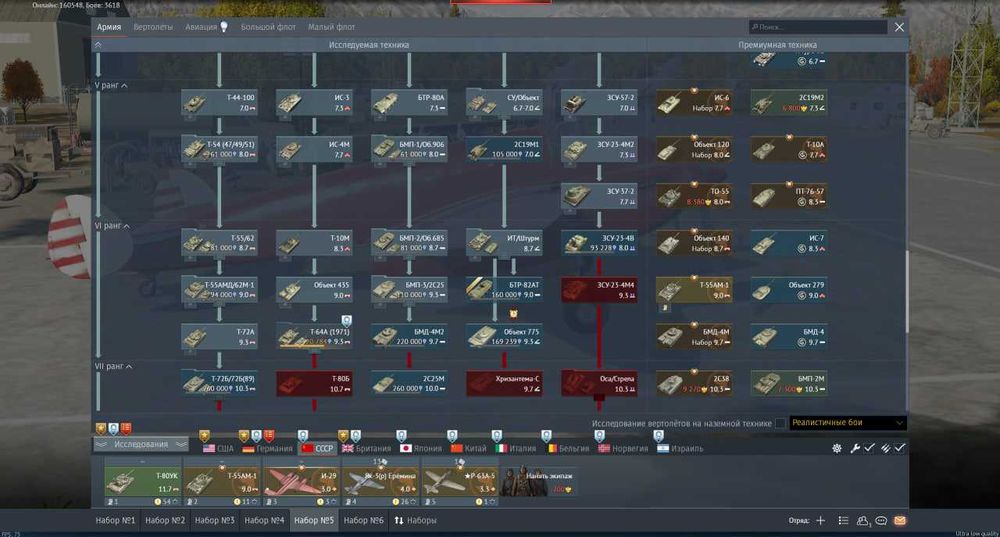Select preset Набор №1

115,520
